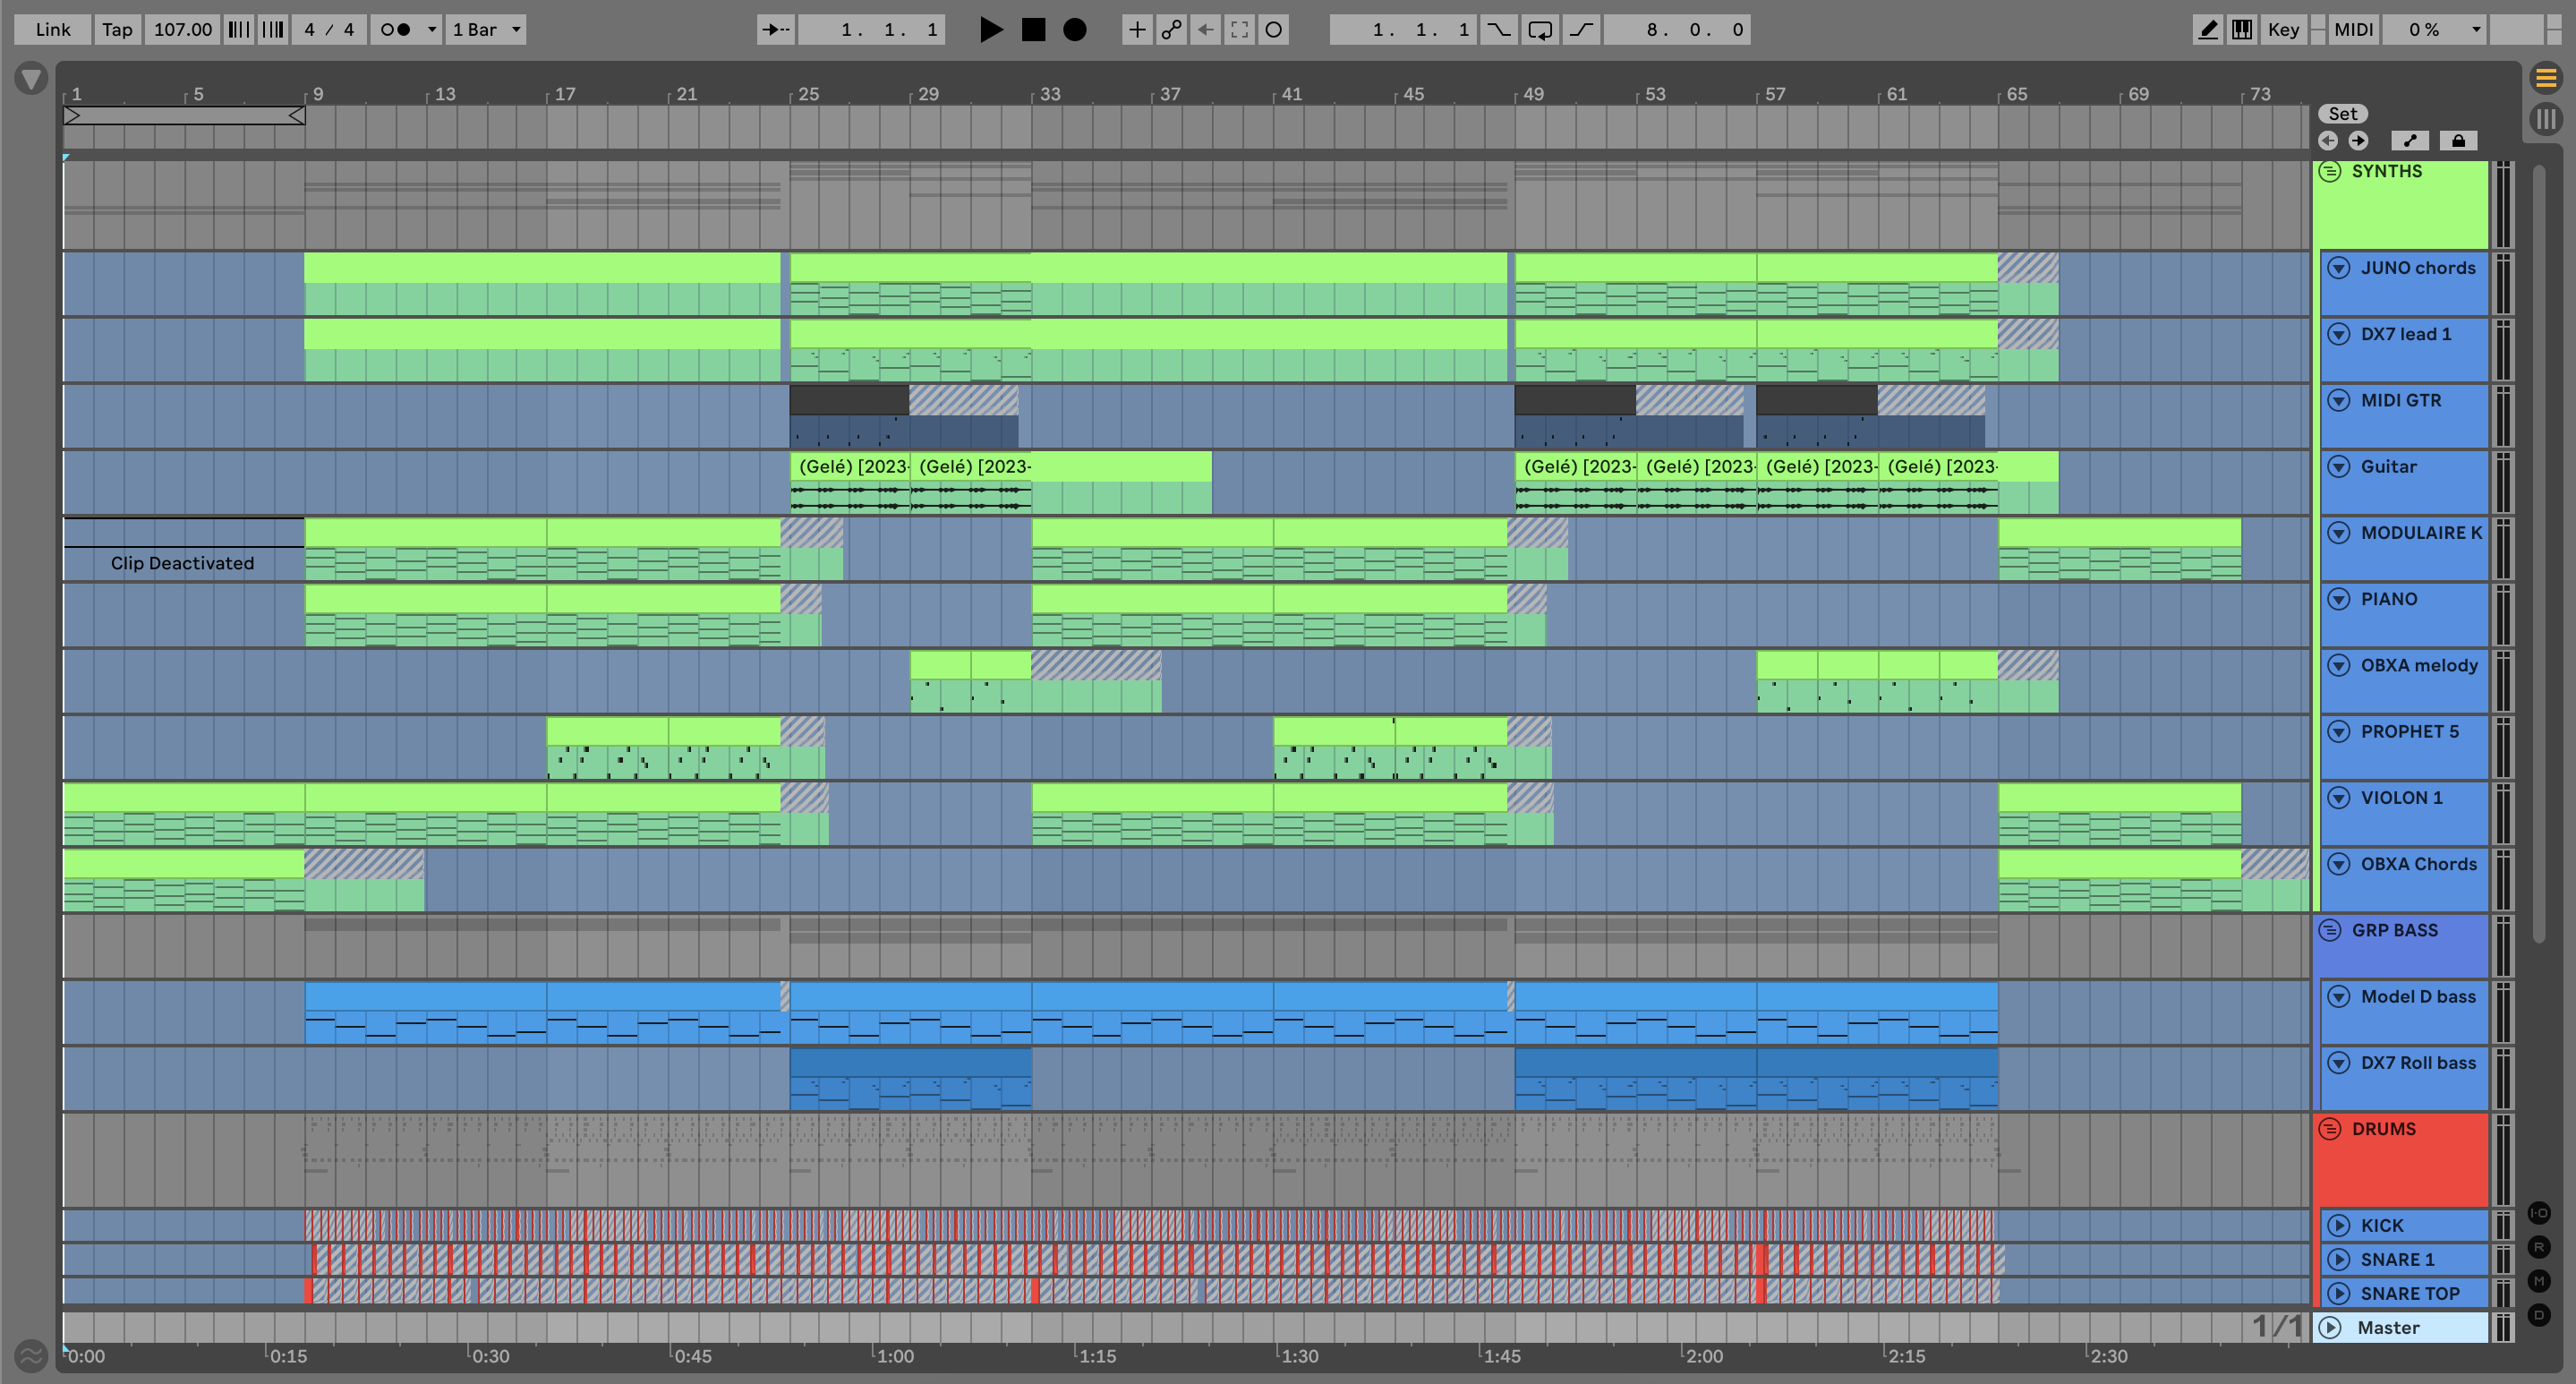2576x1384 pixels.
Task: Toggle Automation Arm icon
Action: (x=1171, y=30)
